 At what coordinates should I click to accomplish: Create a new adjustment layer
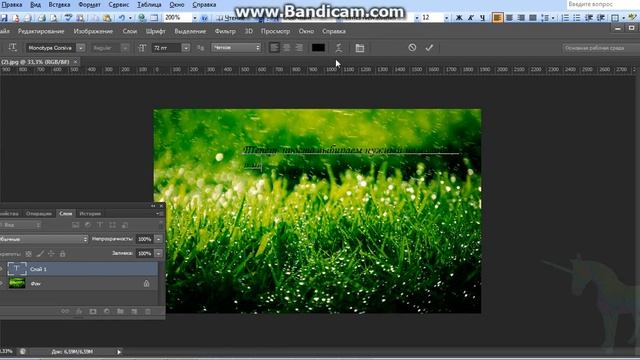coord(107,311)
